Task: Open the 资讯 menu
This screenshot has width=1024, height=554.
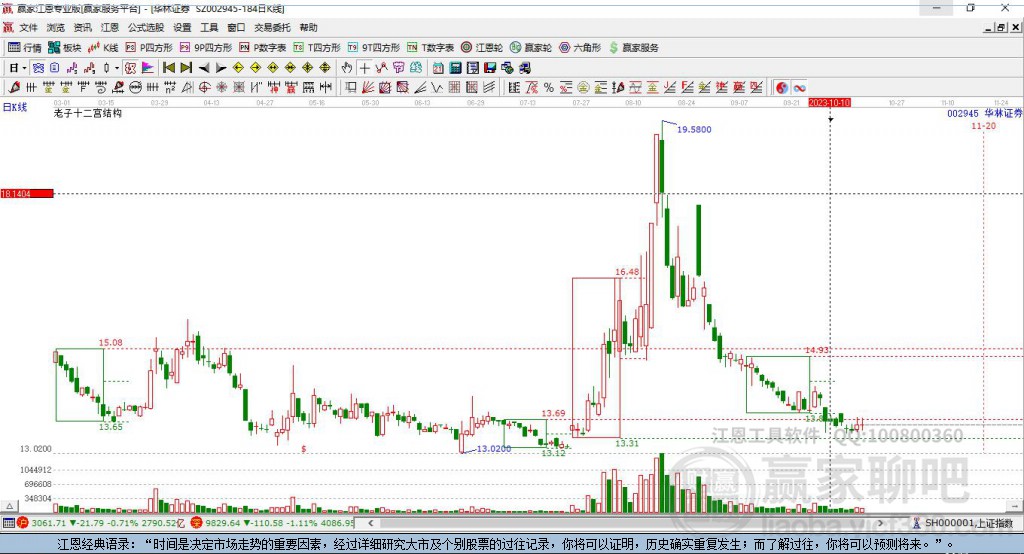Action: [x=82, y=27]
